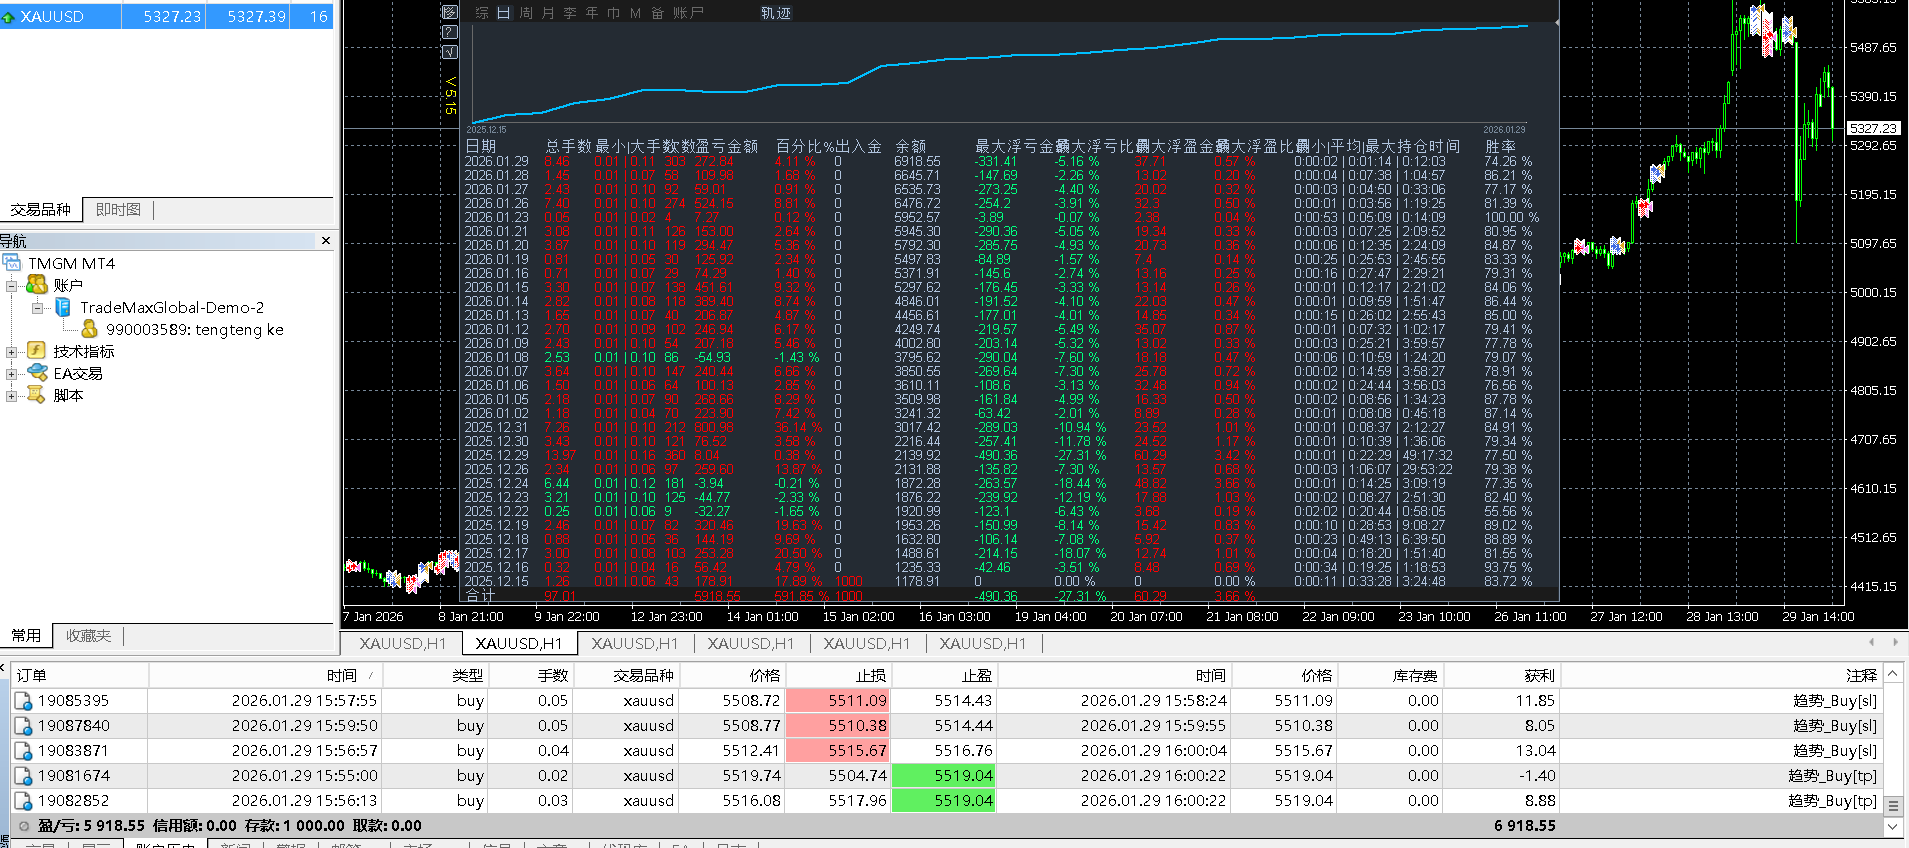Click the 技术指标 indicators icon

coord(37,351)
